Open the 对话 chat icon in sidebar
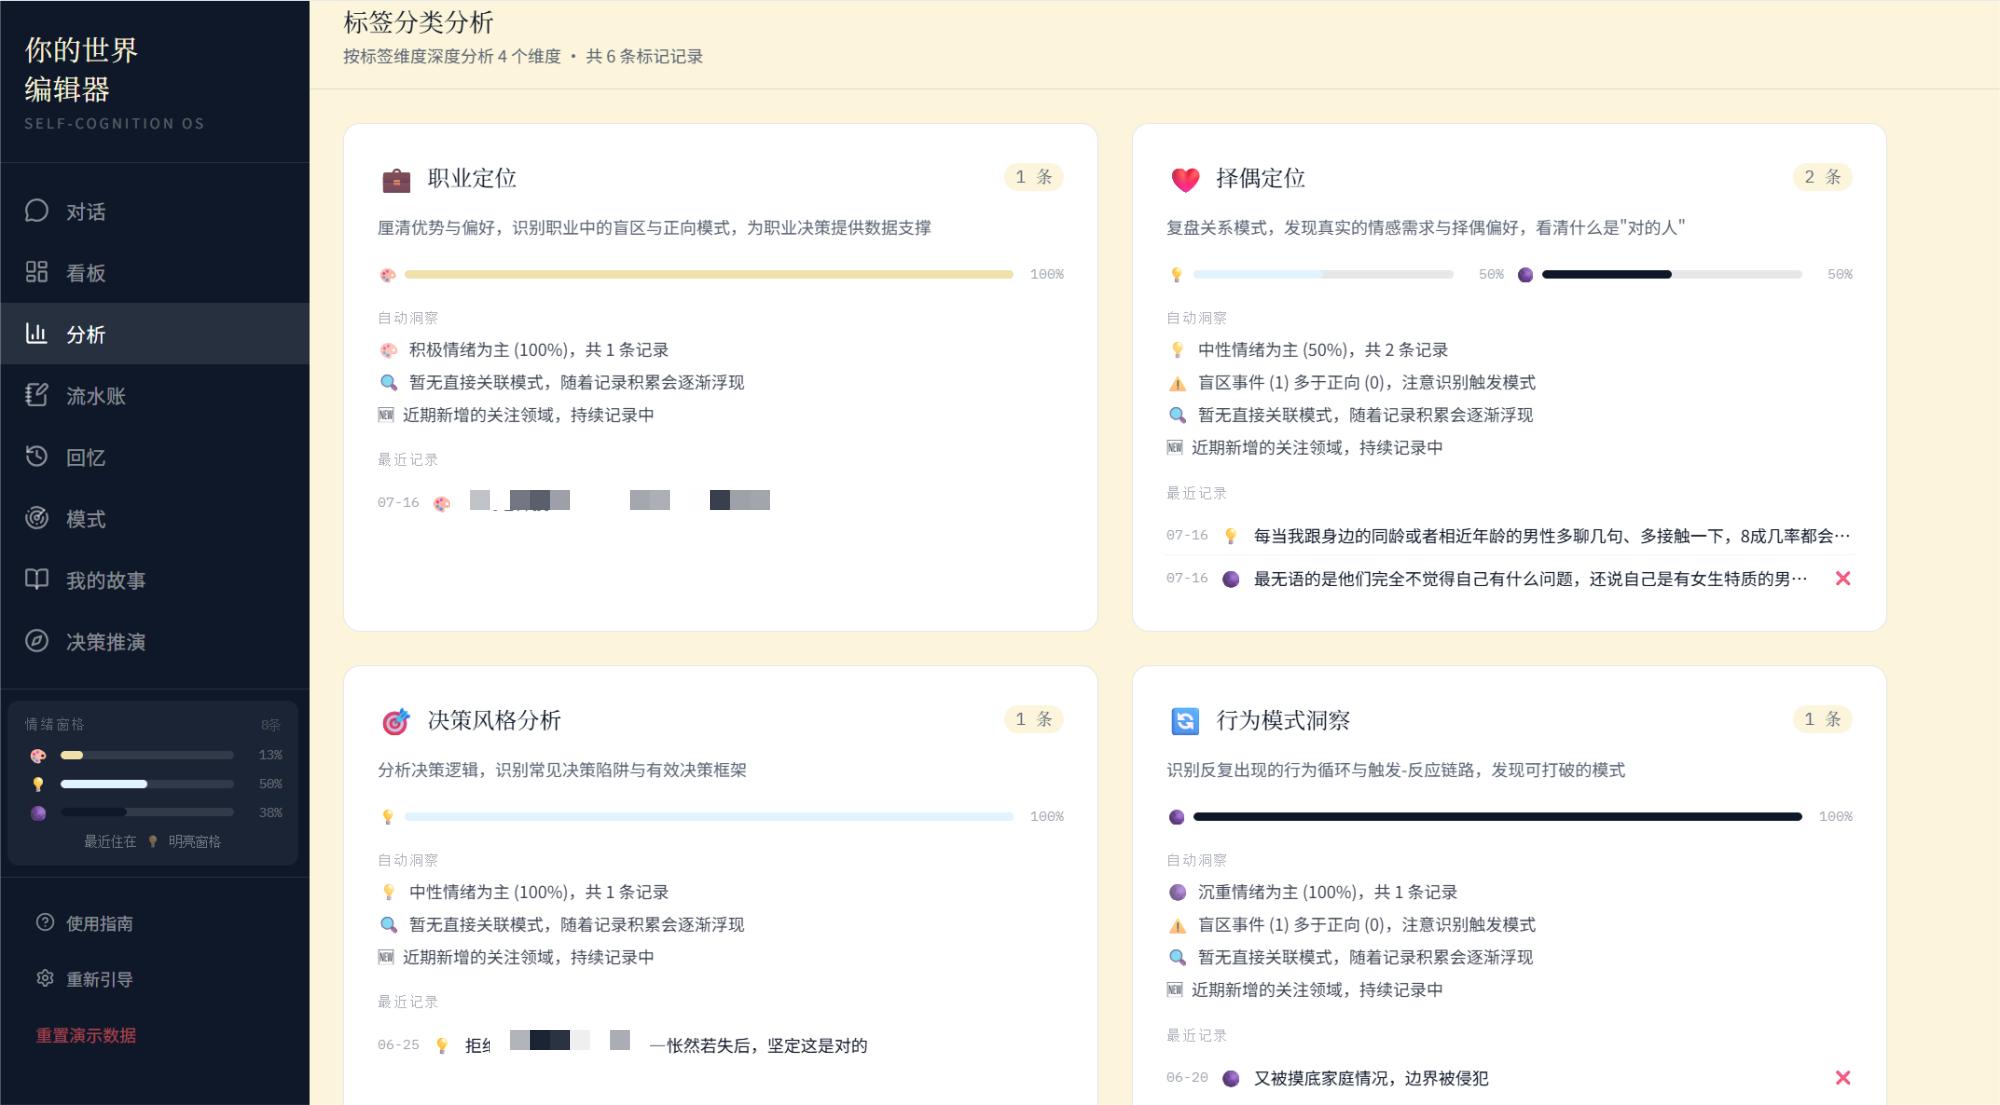Screen dimensions: 2000x1105 pyautogui.click(x=37, y=211)
